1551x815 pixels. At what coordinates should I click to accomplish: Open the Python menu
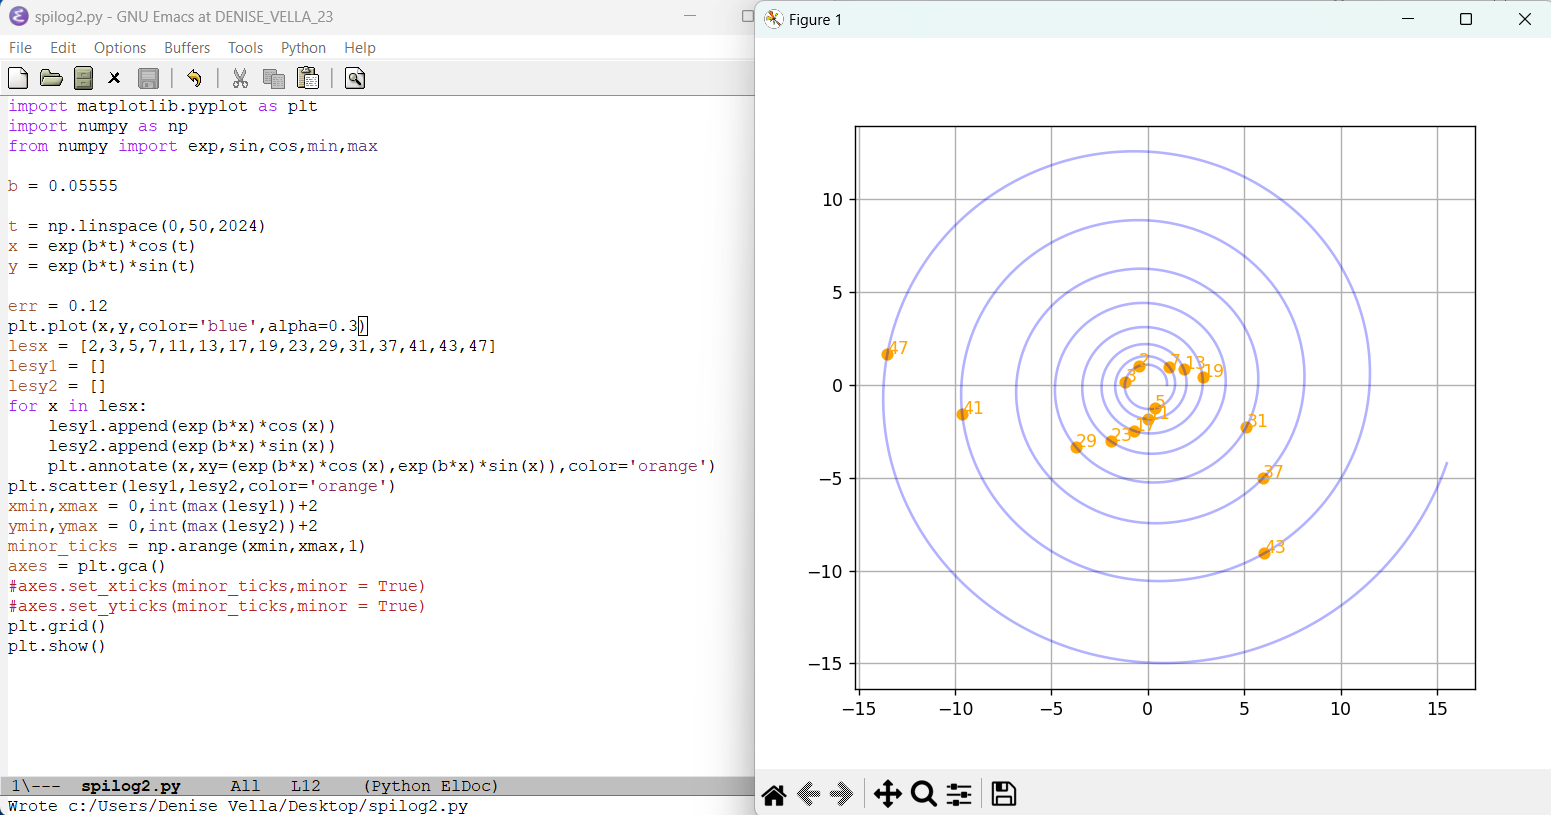coord(303,48)
